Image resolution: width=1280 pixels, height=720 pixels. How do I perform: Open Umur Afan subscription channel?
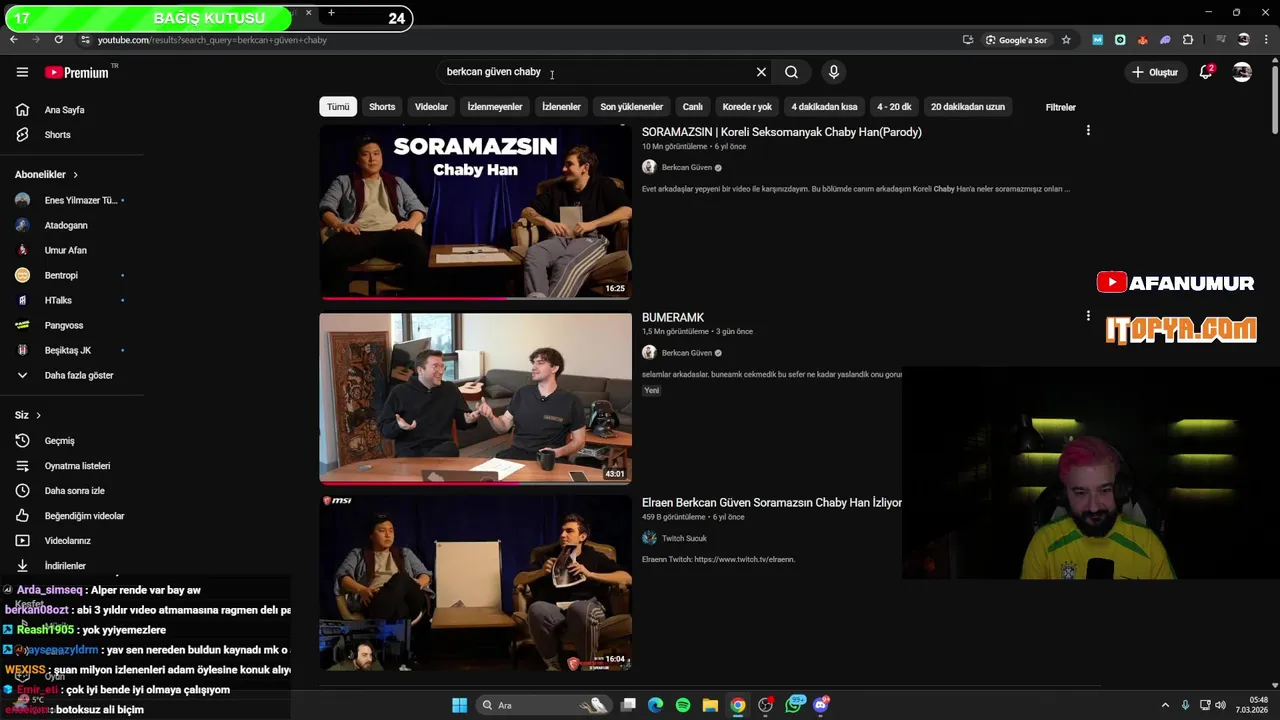(65, 250)
